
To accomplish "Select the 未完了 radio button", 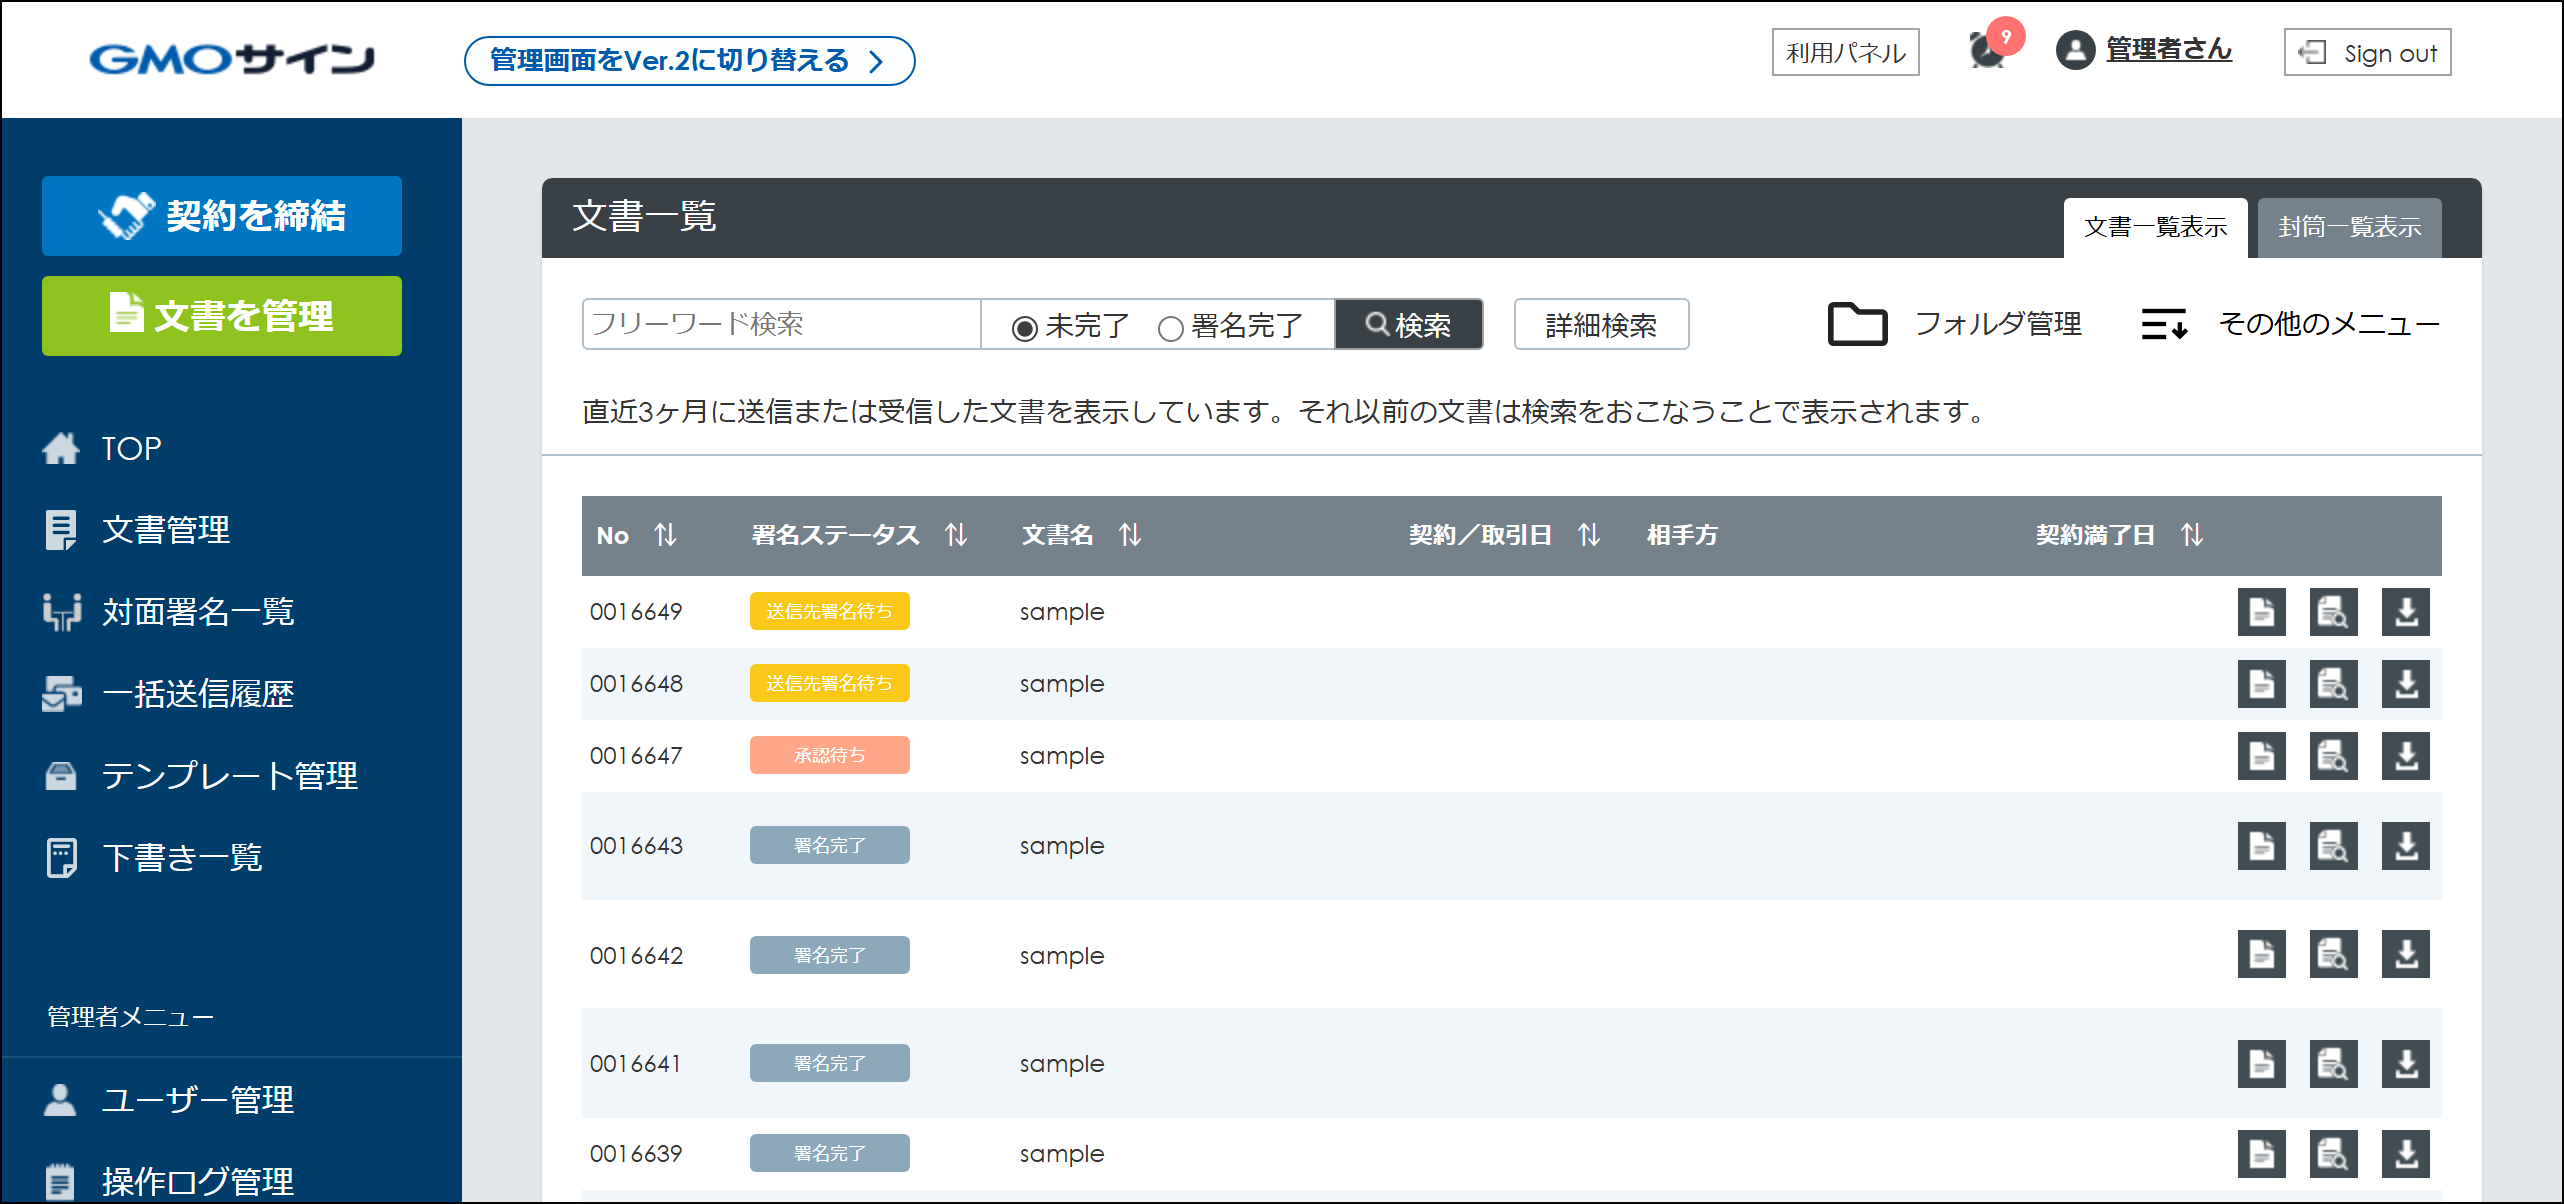I will click(1024, 328).
